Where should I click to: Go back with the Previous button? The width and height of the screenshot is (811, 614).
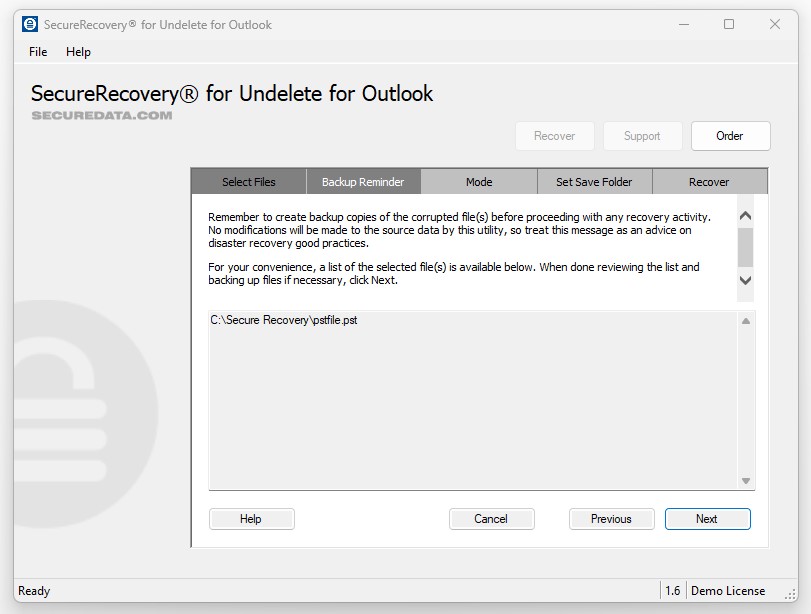pos(611,519)
